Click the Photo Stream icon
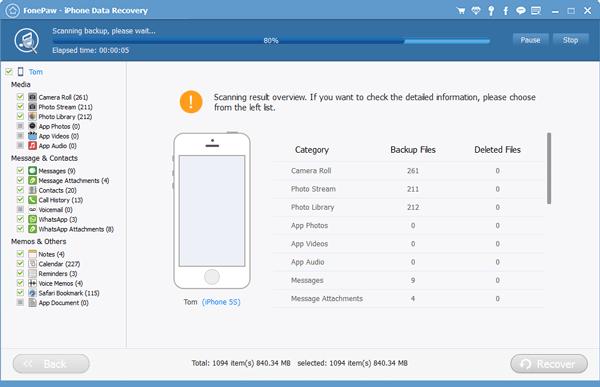The image size is (600, 387). (33, 107)
